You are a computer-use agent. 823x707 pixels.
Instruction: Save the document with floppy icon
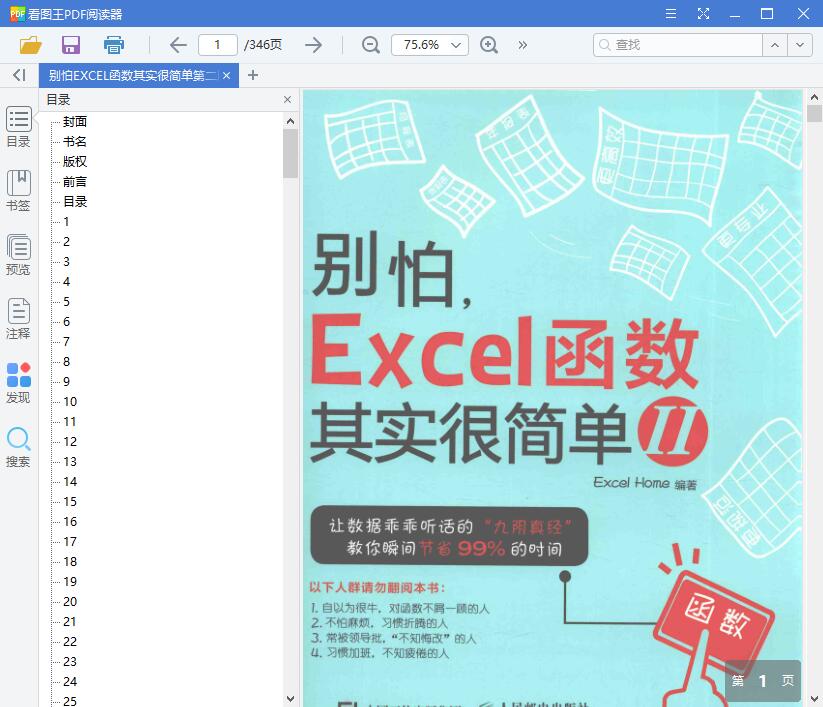click(x=71, y=45)
